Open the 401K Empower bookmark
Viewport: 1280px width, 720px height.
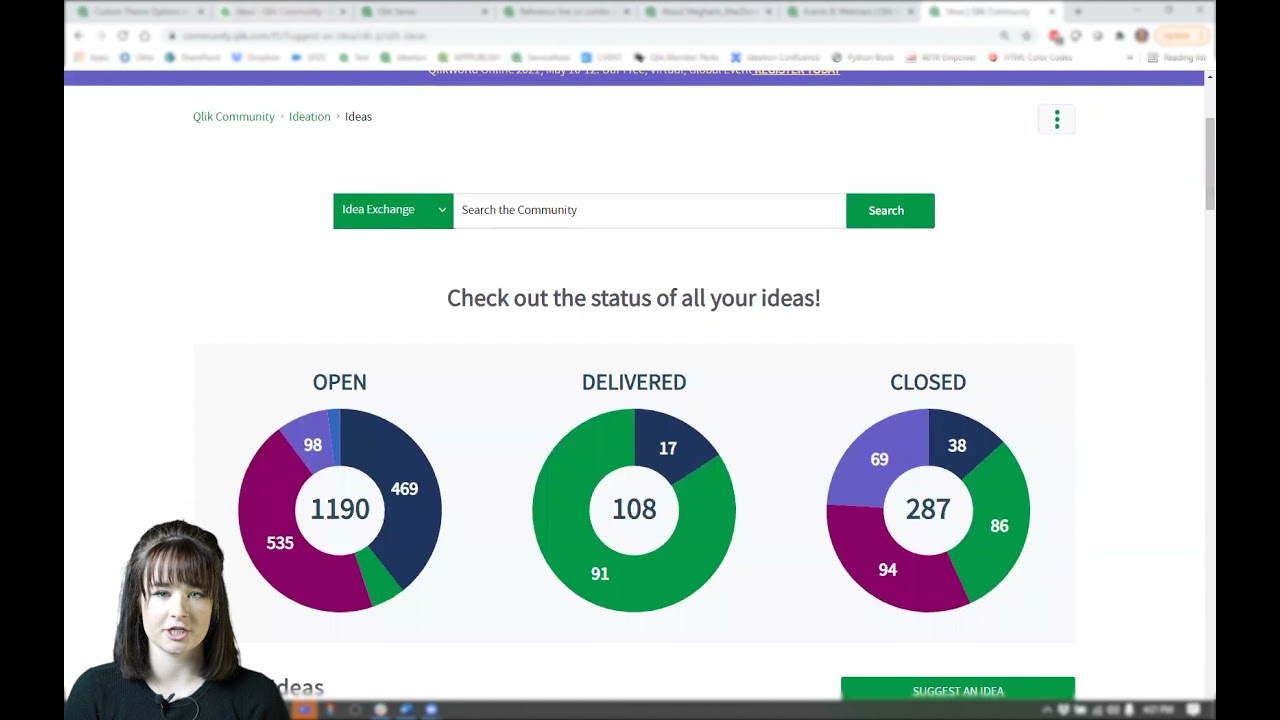pos(941,58)
